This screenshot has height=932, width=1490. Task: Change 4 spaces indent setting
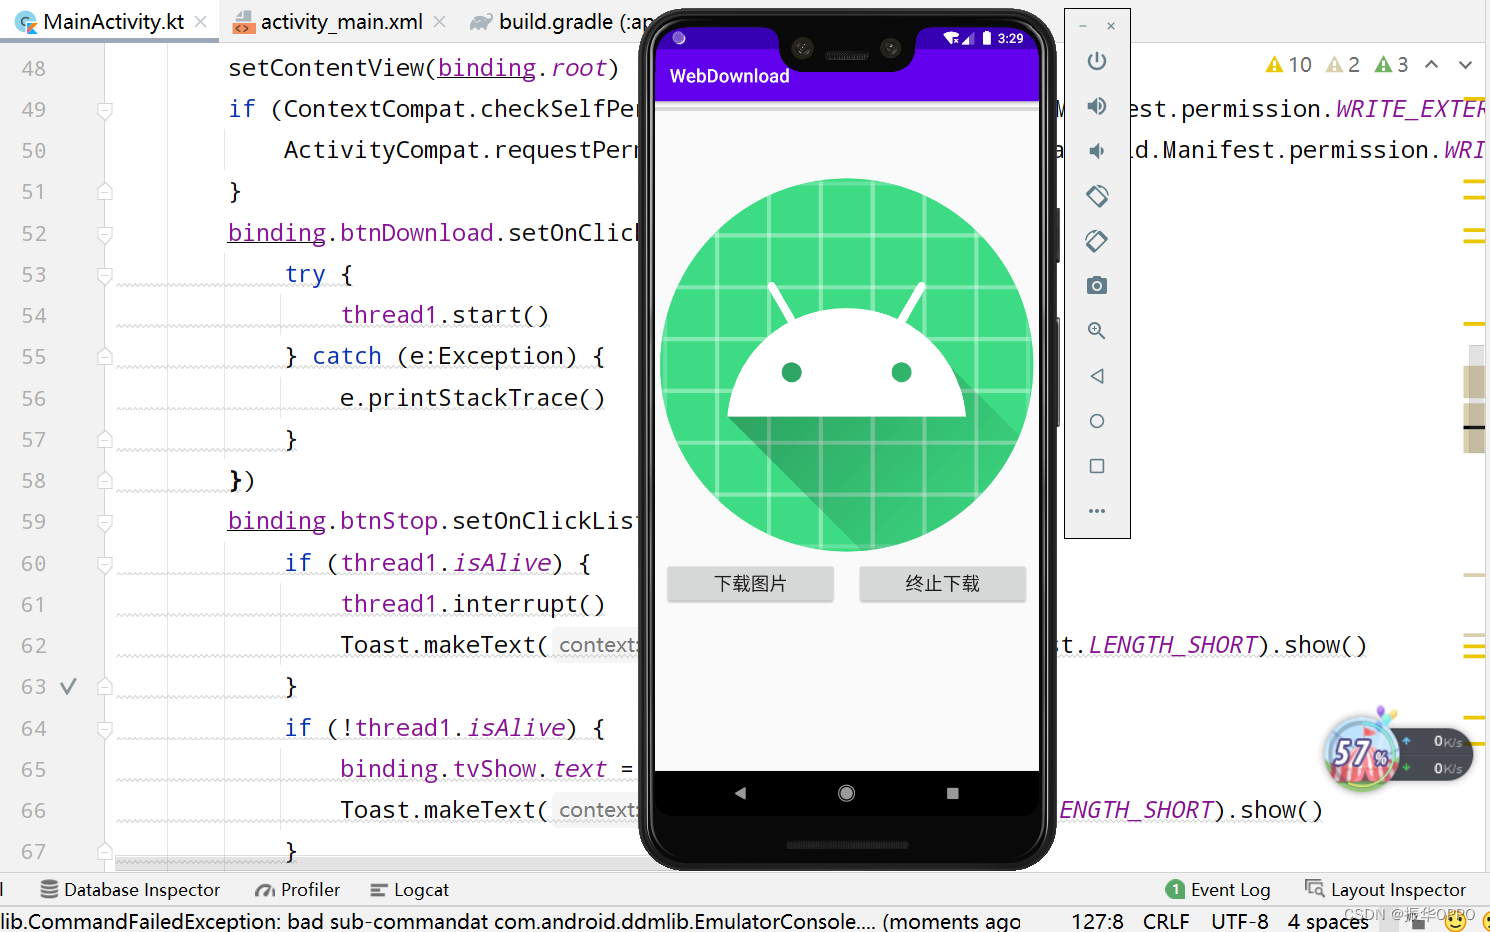pos(1328,921)
